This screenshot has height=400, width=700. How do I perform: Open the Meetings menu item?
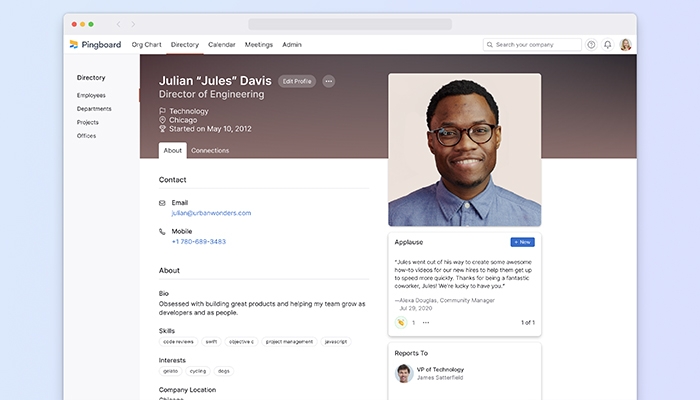[x=259, y=45]
